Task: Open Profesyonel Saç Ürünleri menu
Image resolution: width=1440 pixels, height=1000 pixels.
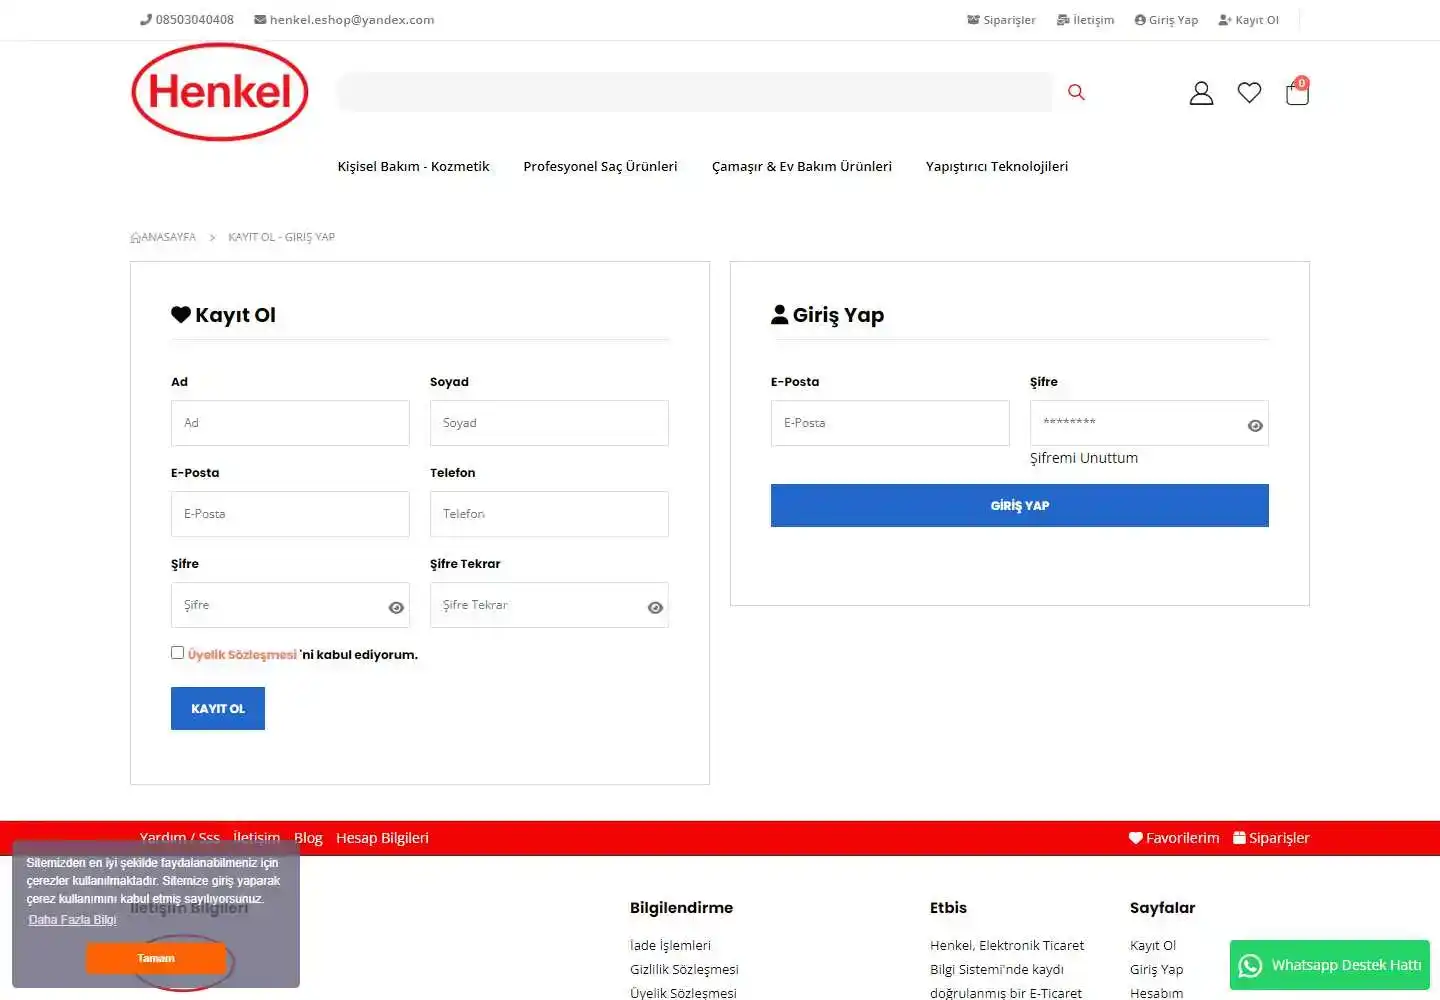Action: tap(600, 166)
